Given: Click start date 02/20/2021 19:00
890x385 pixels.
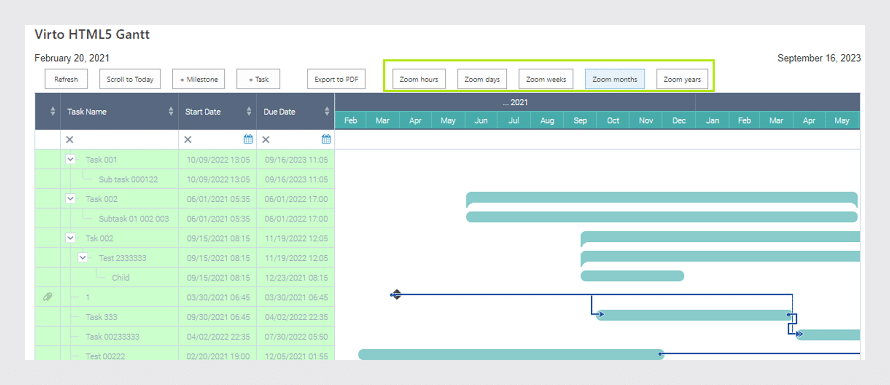Looking at the screenshot, I should click(x=218, y=356).
